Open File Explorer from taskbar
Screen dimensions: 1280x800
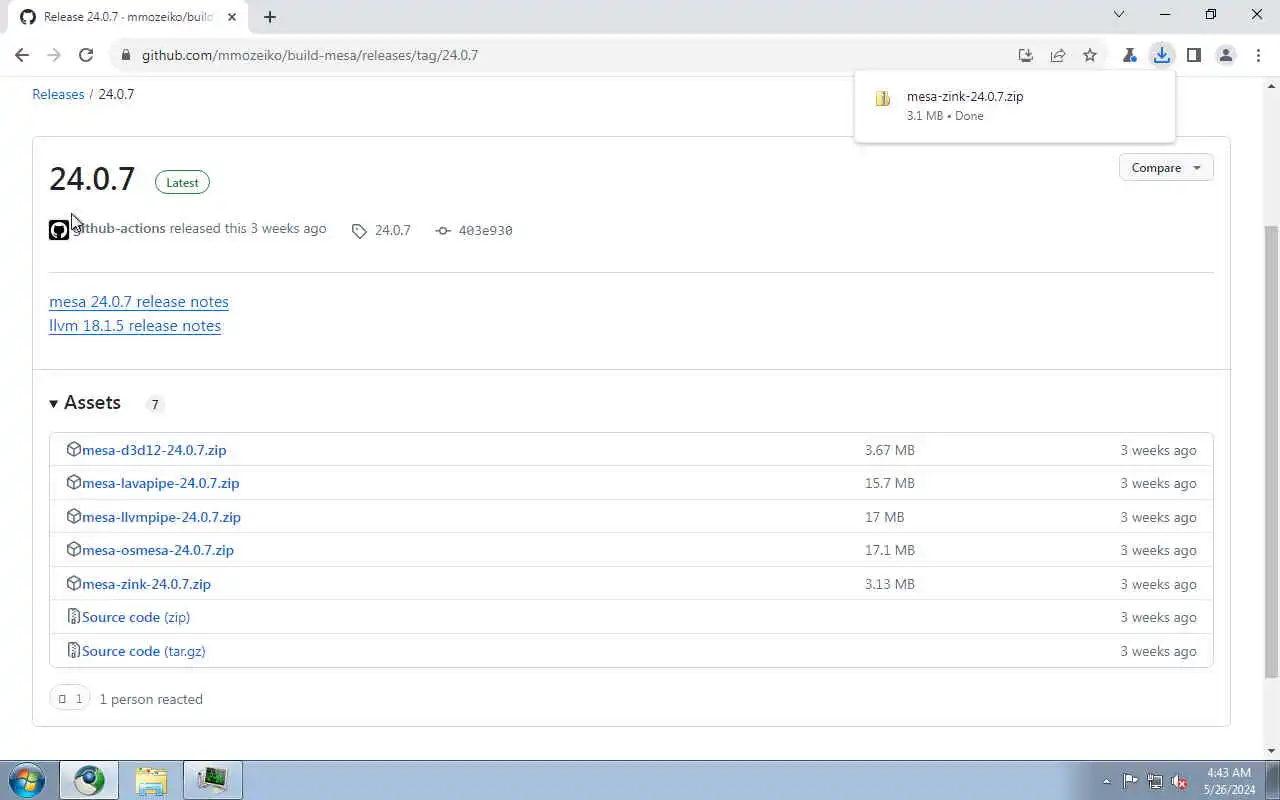click(x=151, y=780)
